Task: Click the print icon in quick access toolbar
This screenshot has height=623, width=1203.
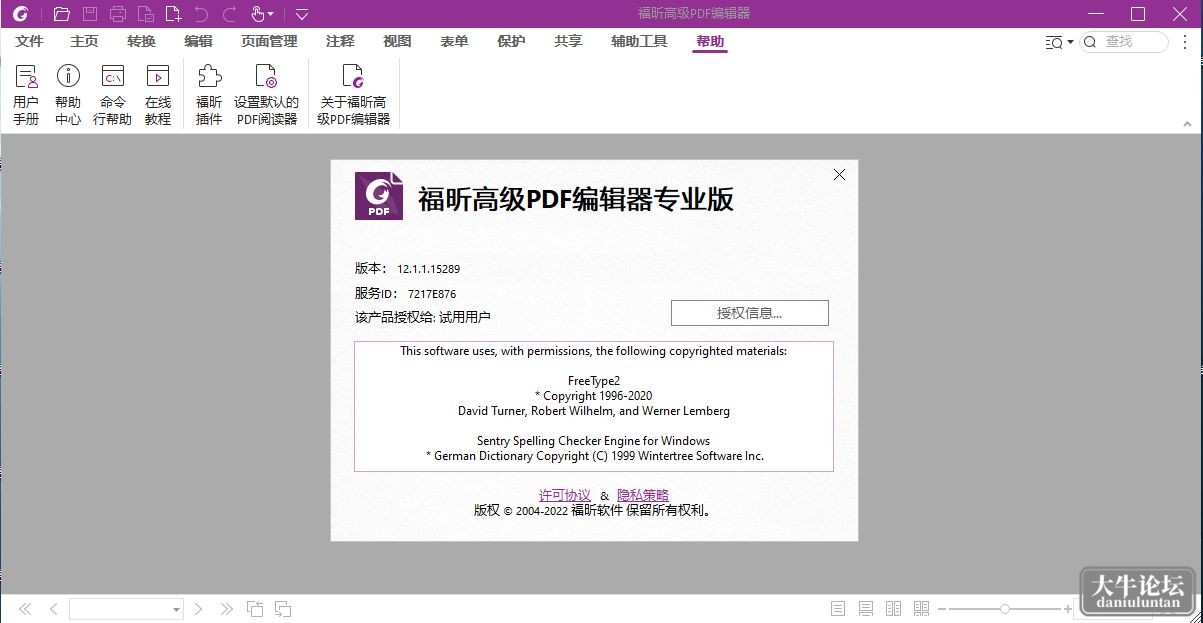Action: (118, 14)
